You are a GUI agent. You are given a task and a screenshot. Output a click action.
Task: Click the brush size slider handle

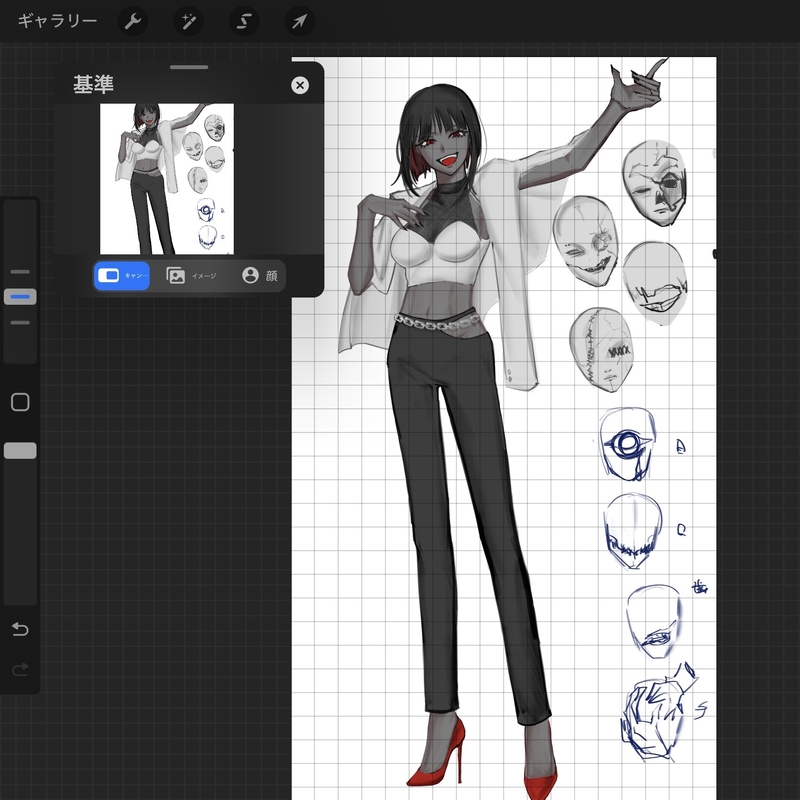click(x=20, y=297)
